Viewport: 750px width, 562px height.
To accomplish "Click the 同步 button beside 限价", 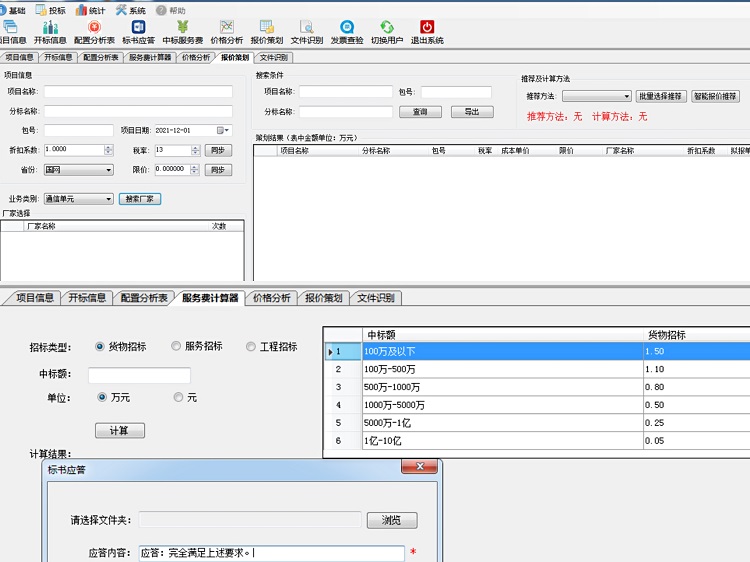I will coord(218,170).
